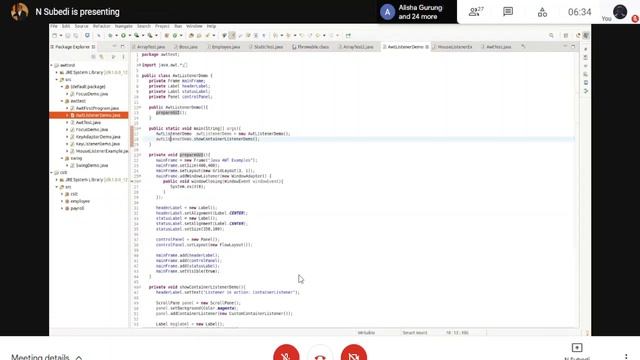
Task: Open the File menu in Eclipse
Action: [x=54, y=26]
